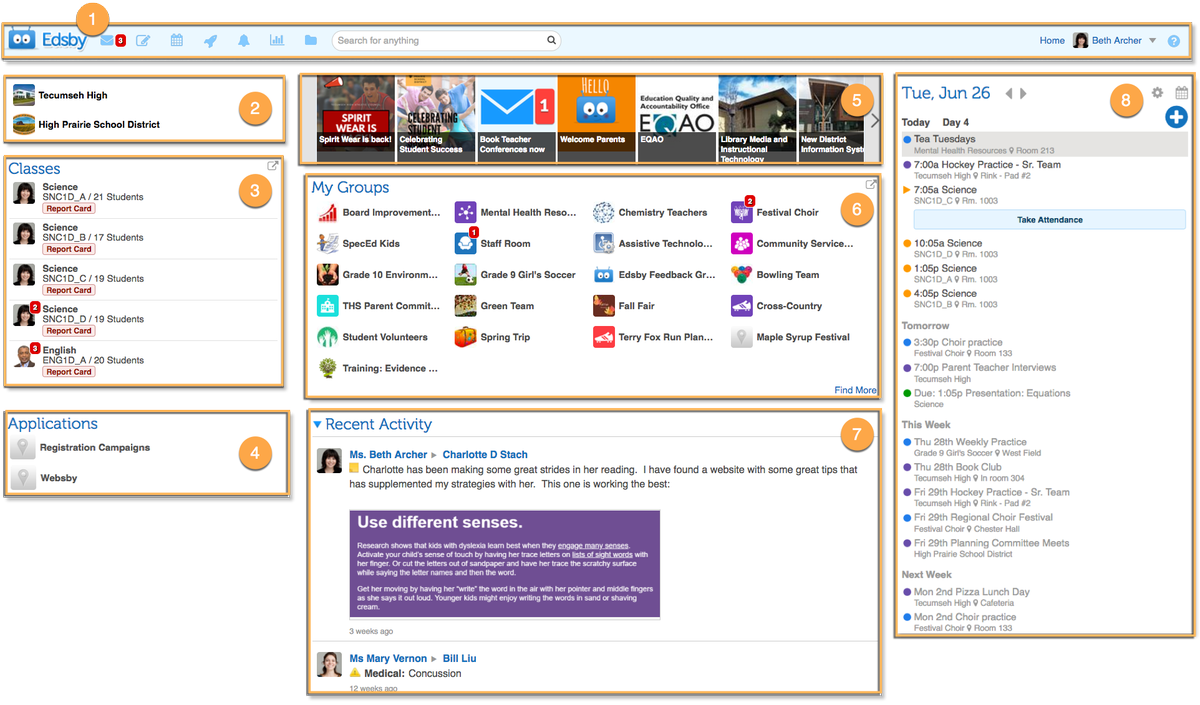This screenshot has height=705, width=1200.
Task: Click the blue plus icon to add an event
Action: point(1176,117)
